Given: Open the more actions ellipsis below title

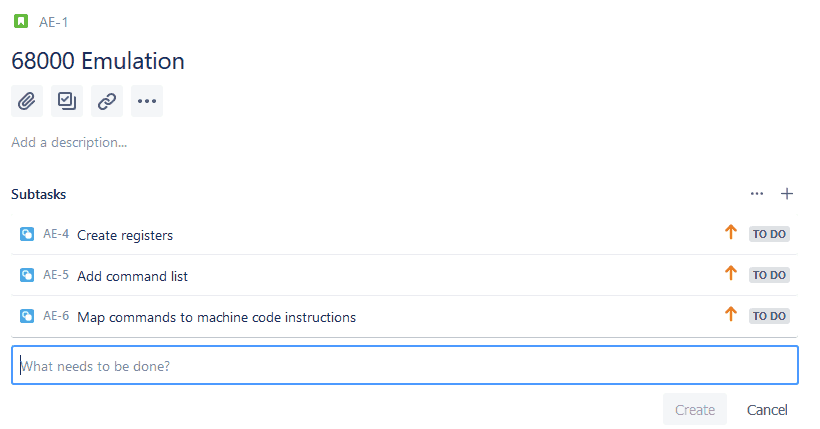Looking at the screenshot, I should (x=147, y=100).
